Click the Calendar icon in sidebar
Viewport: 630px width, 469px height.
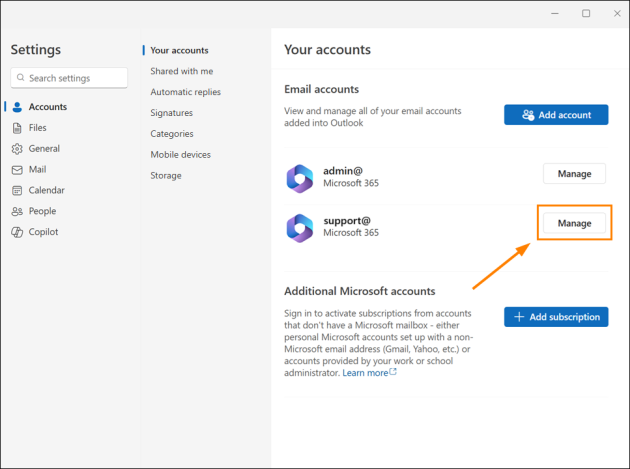(17, 190)
